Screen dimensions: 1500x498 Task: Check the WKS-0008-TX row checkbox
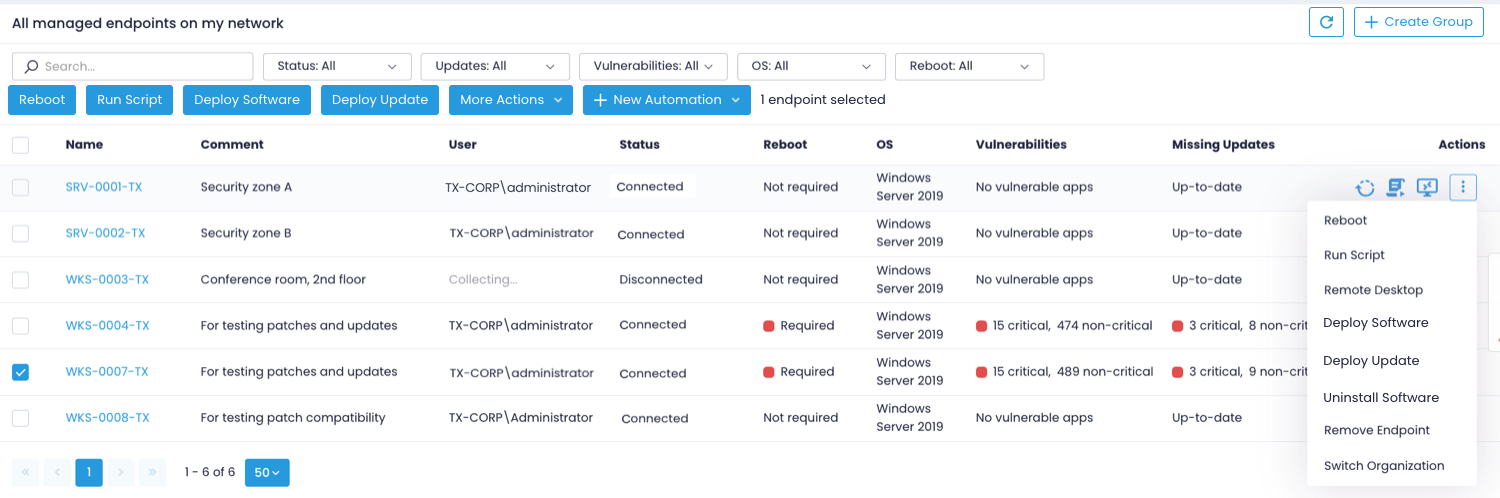[20, 418]
